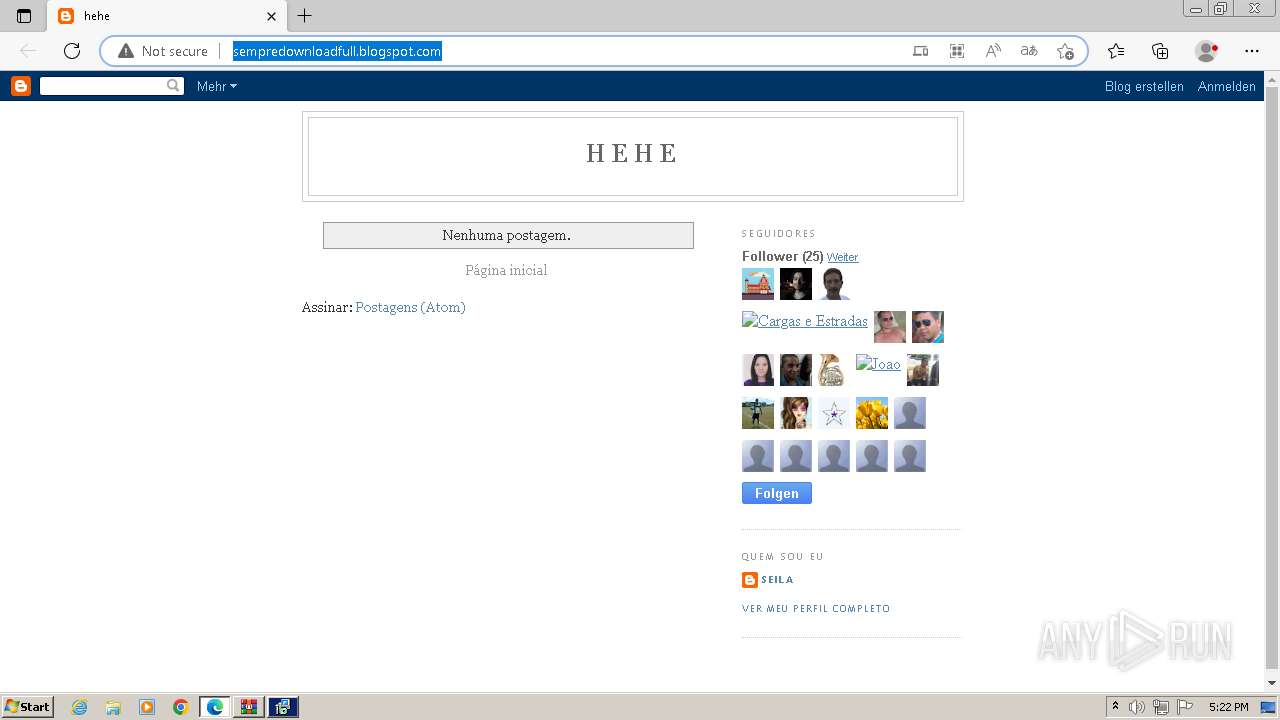Image resolution: width=1280 pixels, height=720 pixels.
Task: Click the Action Center flag tray icon
Action: tap(1185, 707)
